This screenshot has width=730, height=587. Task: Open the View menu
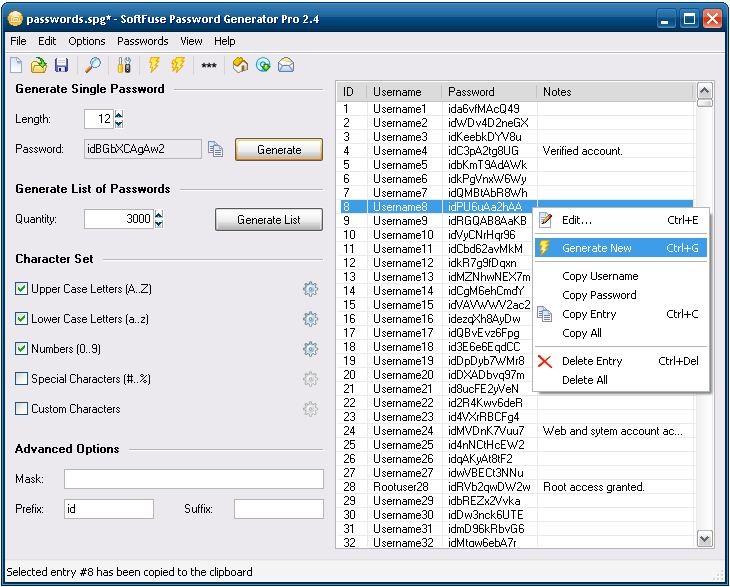(191, 41)
